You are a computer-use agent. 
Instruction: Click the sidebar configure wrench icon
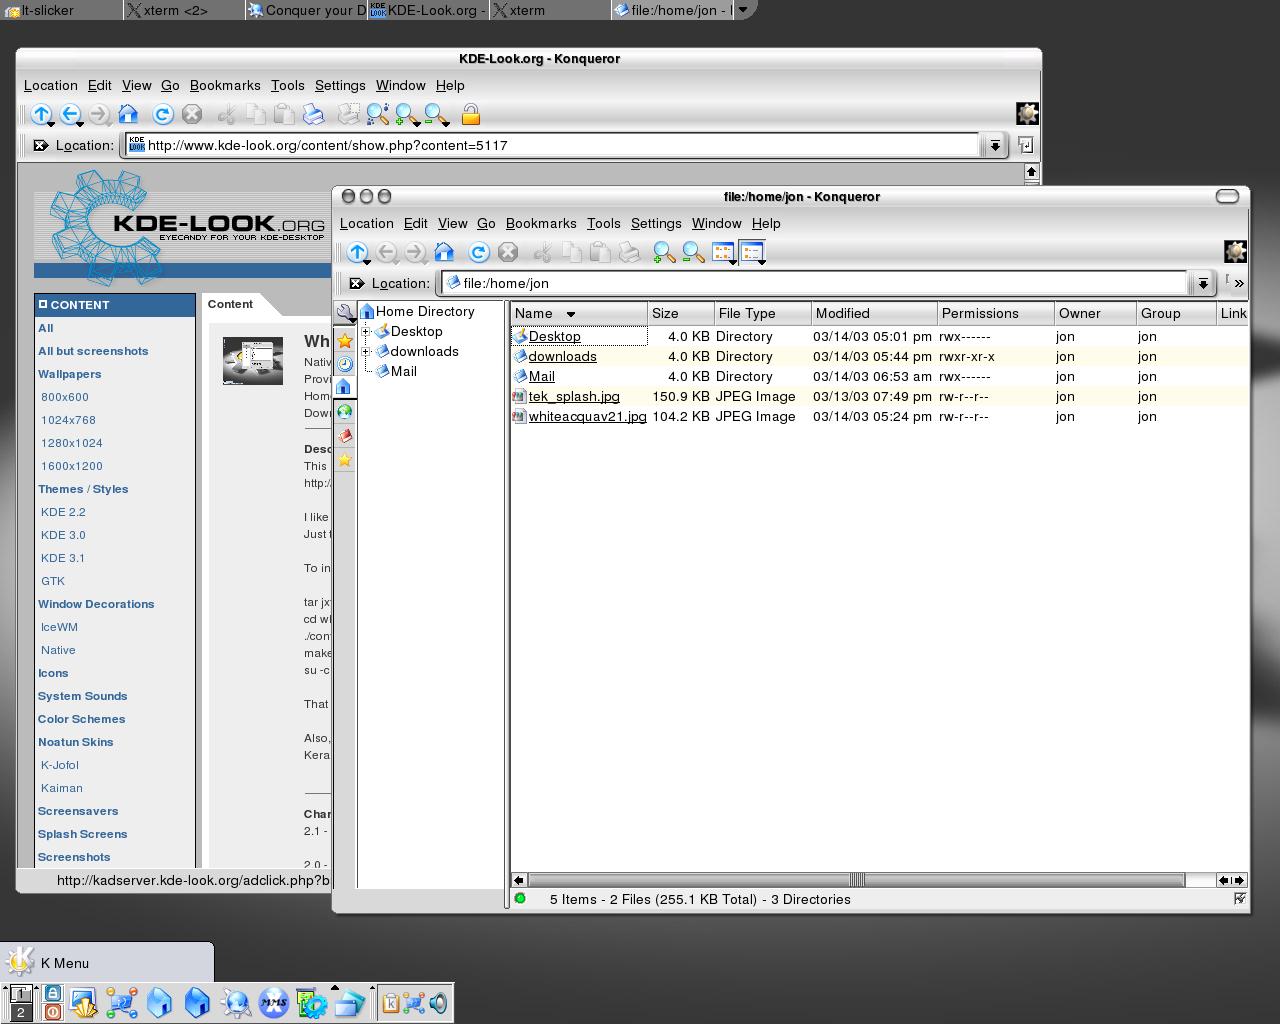(x=345, y=313)
